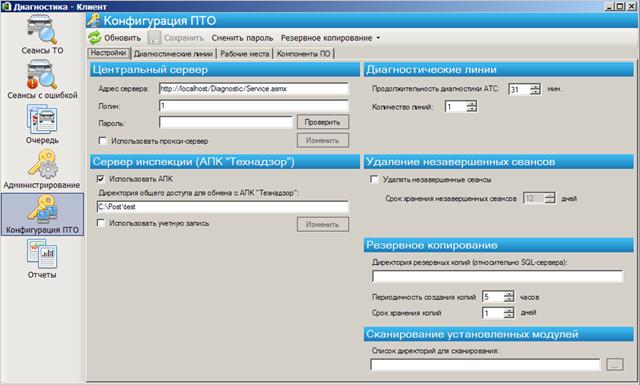Switch to the Настройки tab
The height and width of the screenshot is (385, 640).
coord(109,53)
